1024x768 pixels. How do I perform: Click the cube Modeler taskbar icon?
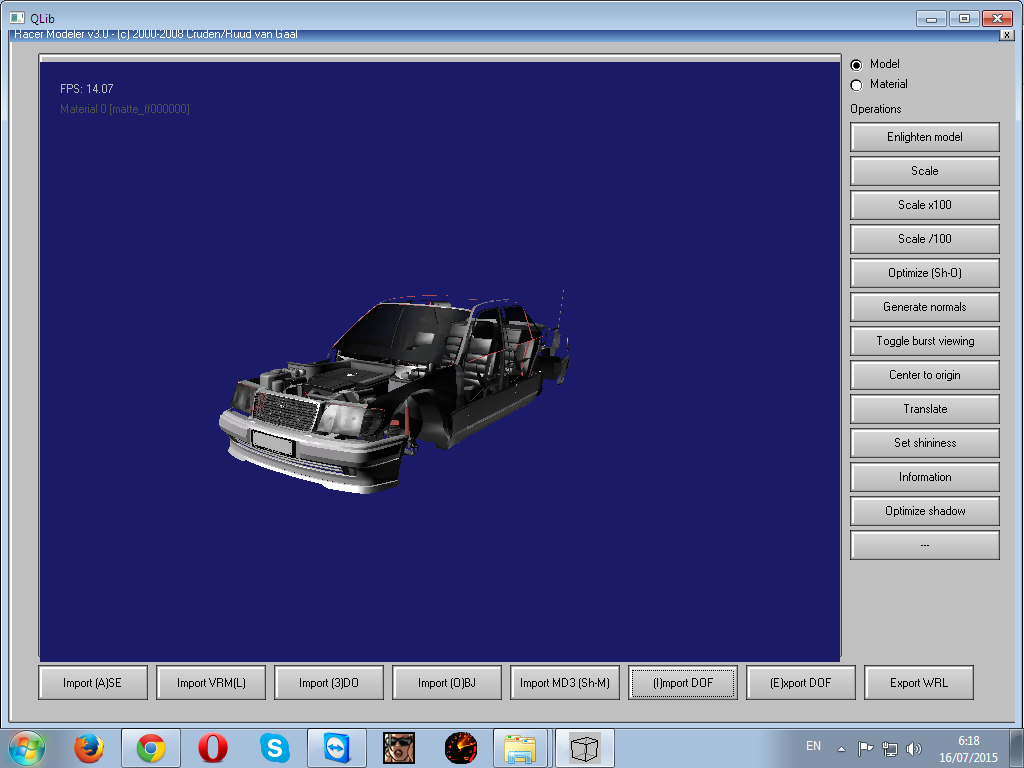click(584, 748)
